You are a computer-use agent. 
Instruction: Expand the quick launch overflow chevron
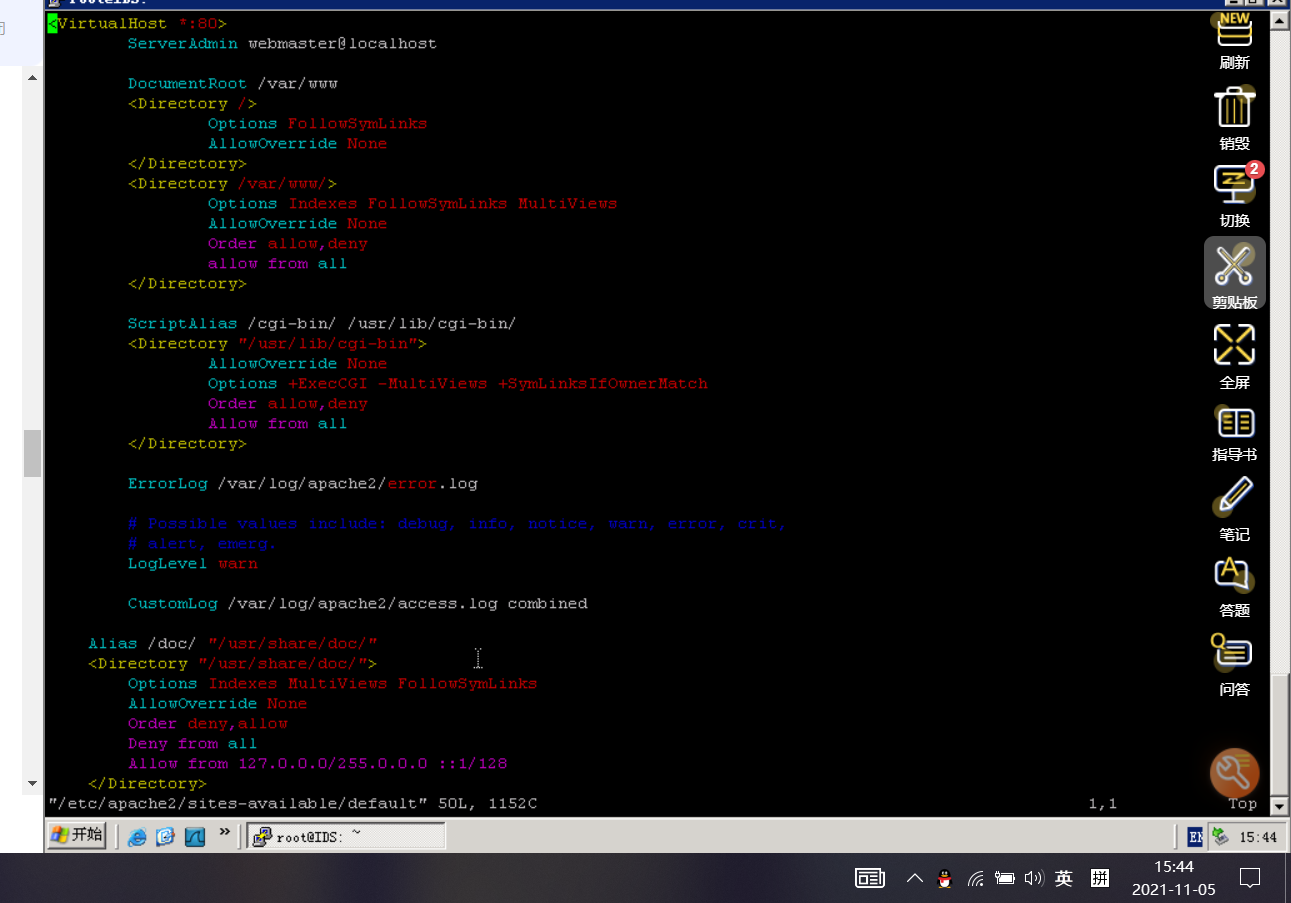pyautogui.click(x=225, y=832)
